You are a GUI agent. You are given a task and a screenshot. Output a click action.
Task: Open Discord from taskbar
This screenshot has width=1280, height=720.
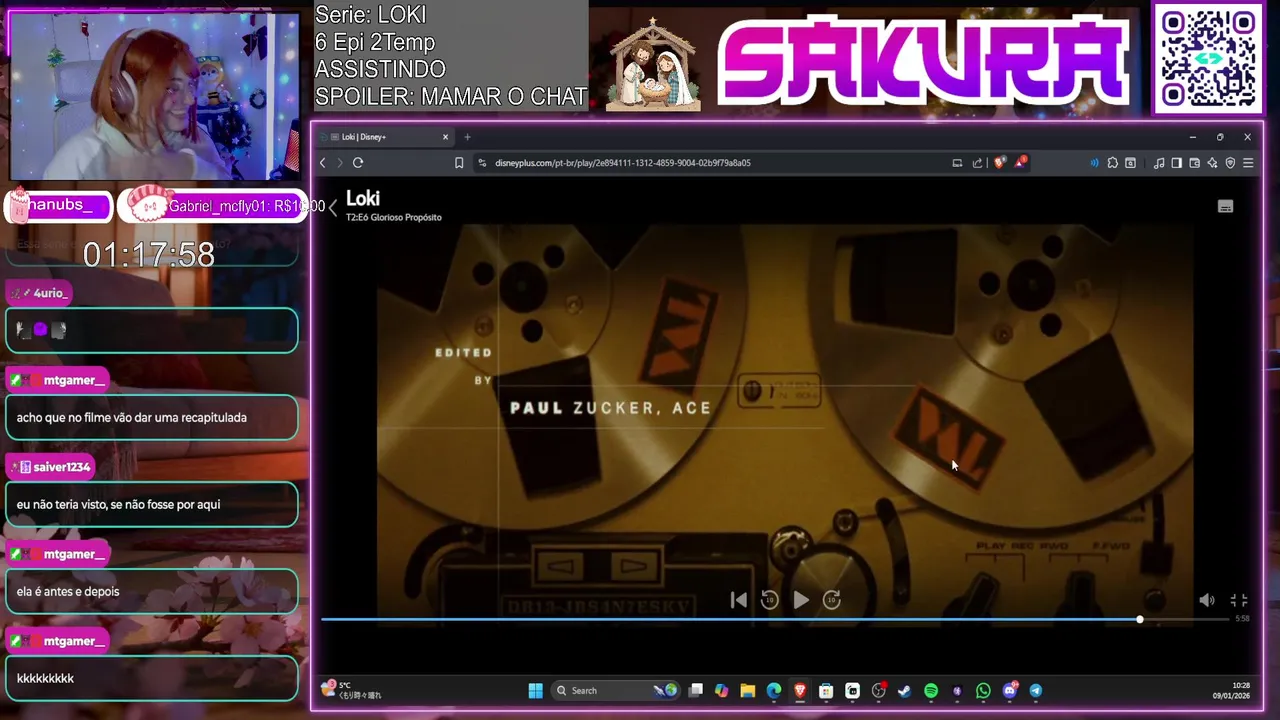click(1010, 691)
